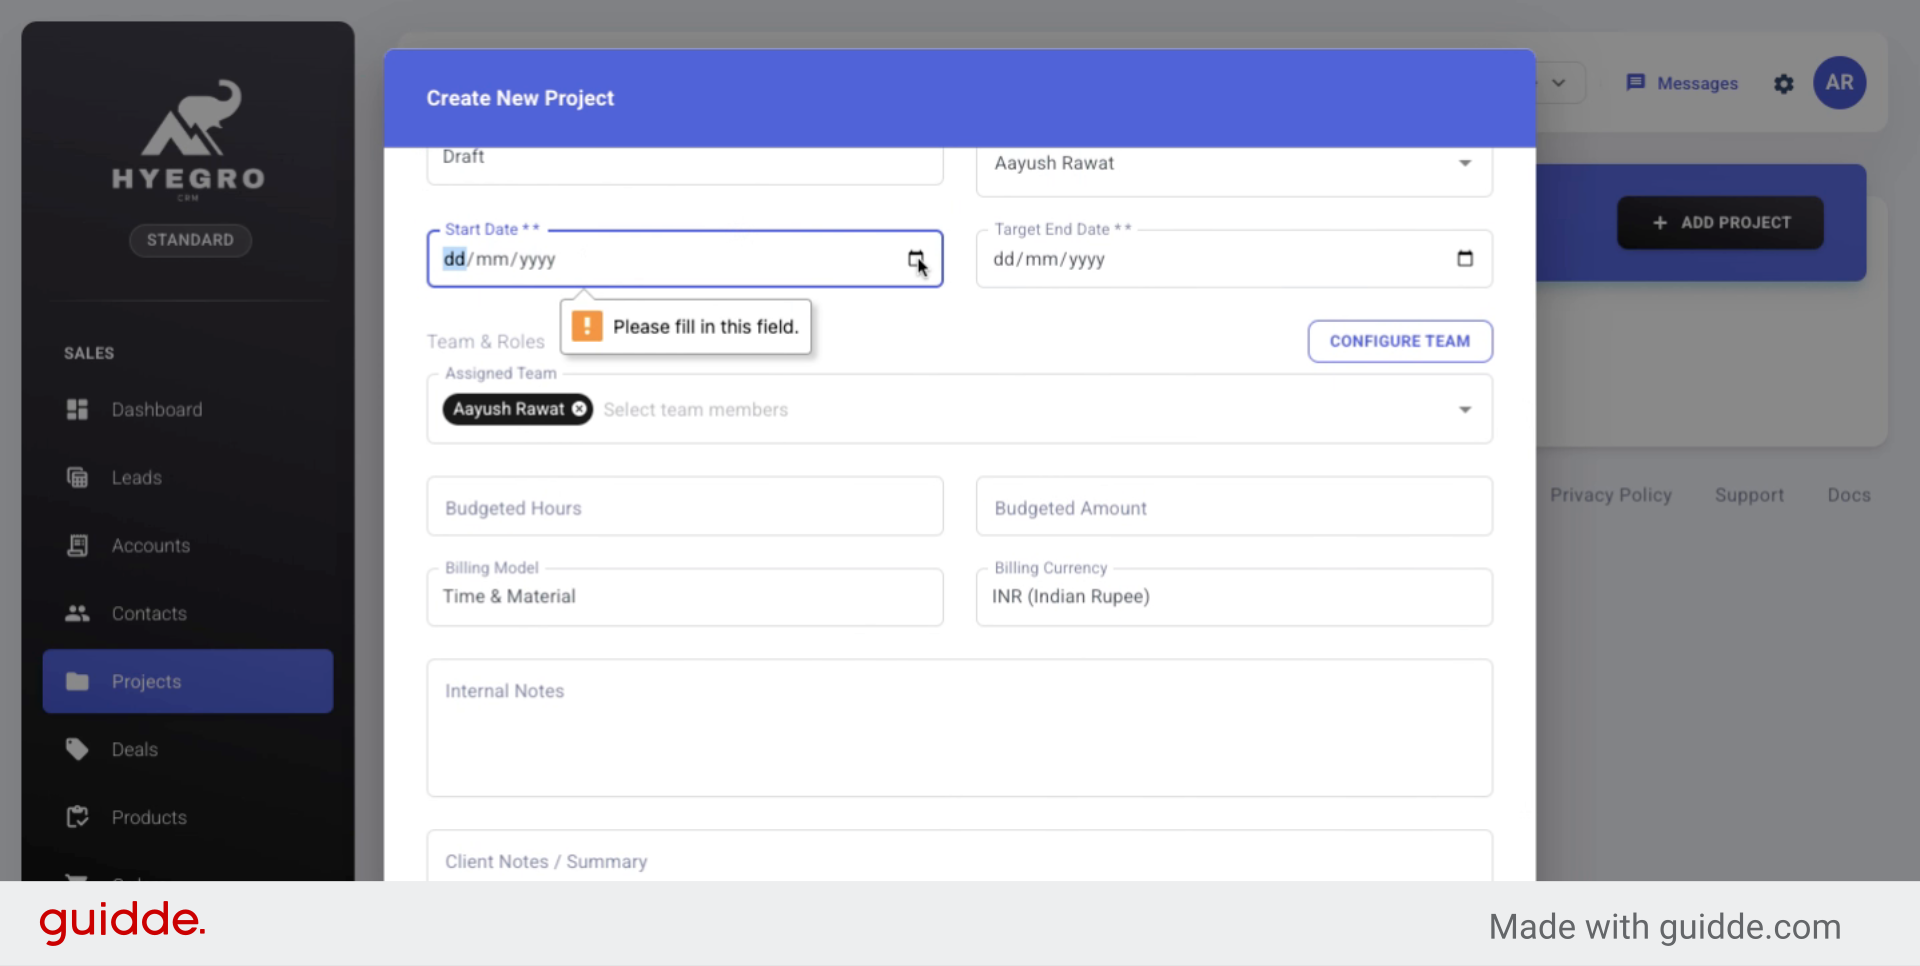Select the Projects folder icon in sidebar
This screenshot has height=966, width=1920.
tap(77, 681)
